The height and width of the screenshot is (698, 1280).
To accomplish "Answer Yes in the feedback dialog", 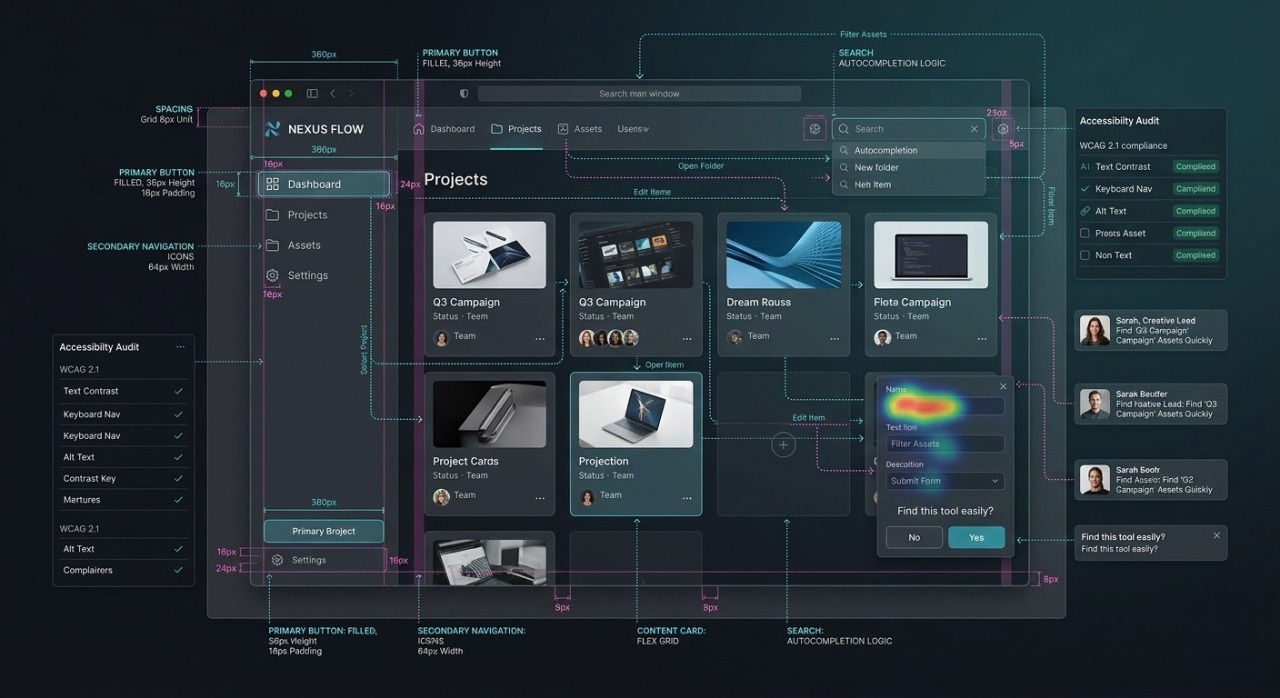I will click(976, 537).
